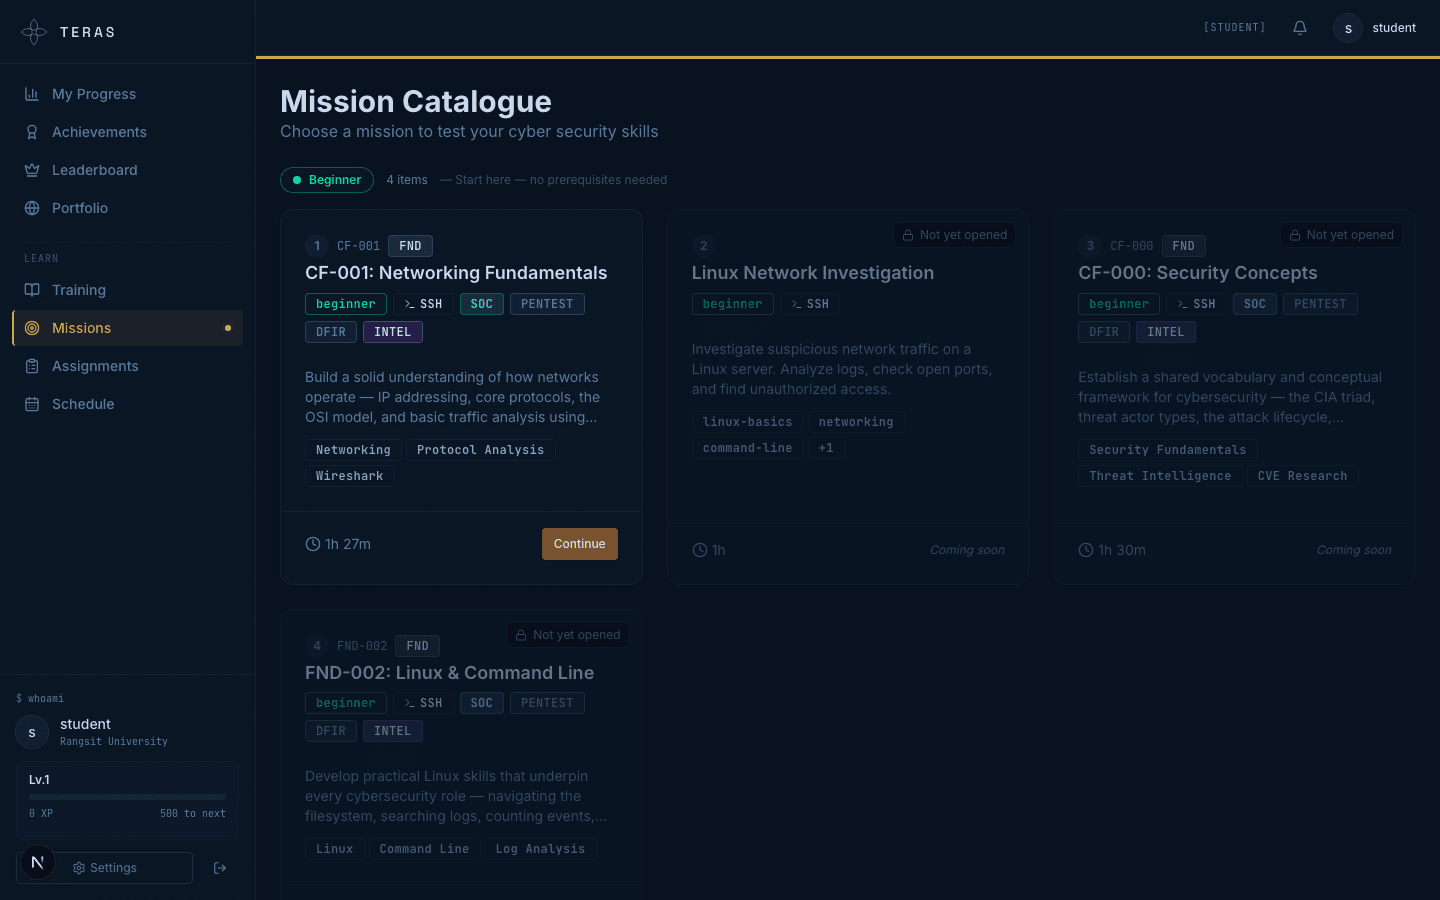Select the Beginner difficulty filter

pos(327,180)
